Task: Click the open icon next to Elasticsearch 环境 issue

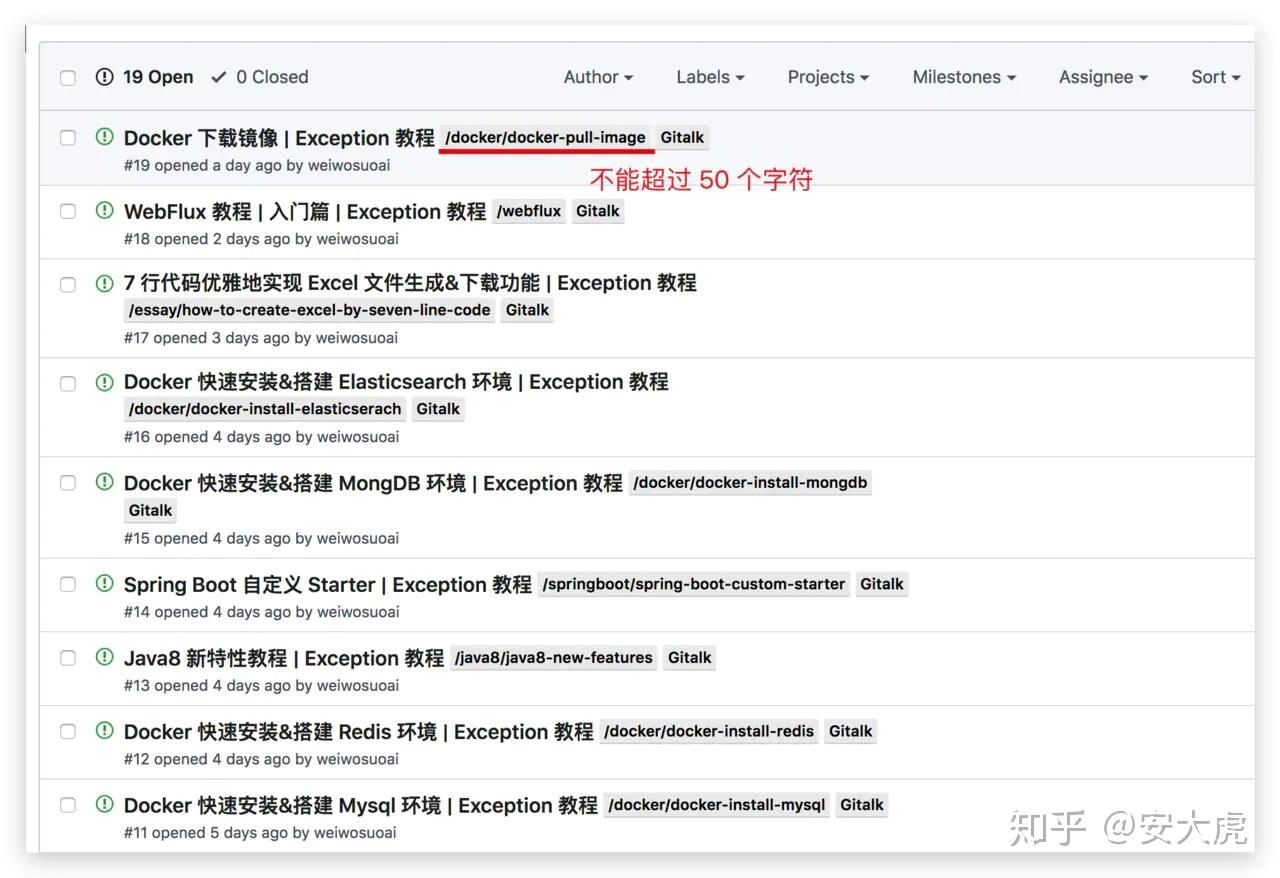Action: click(104, 382)
